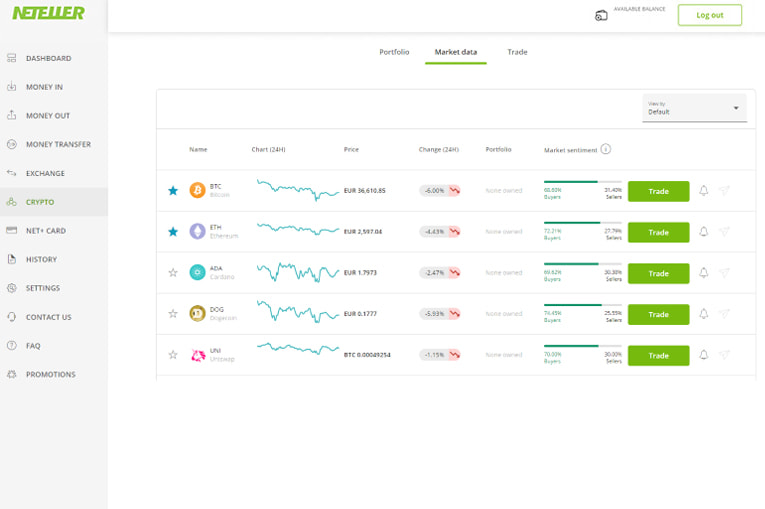Image resolution: width=765 pixels, height=509 pixels.
Task: Click the Promotions badge icon
Action: point(12,374)
